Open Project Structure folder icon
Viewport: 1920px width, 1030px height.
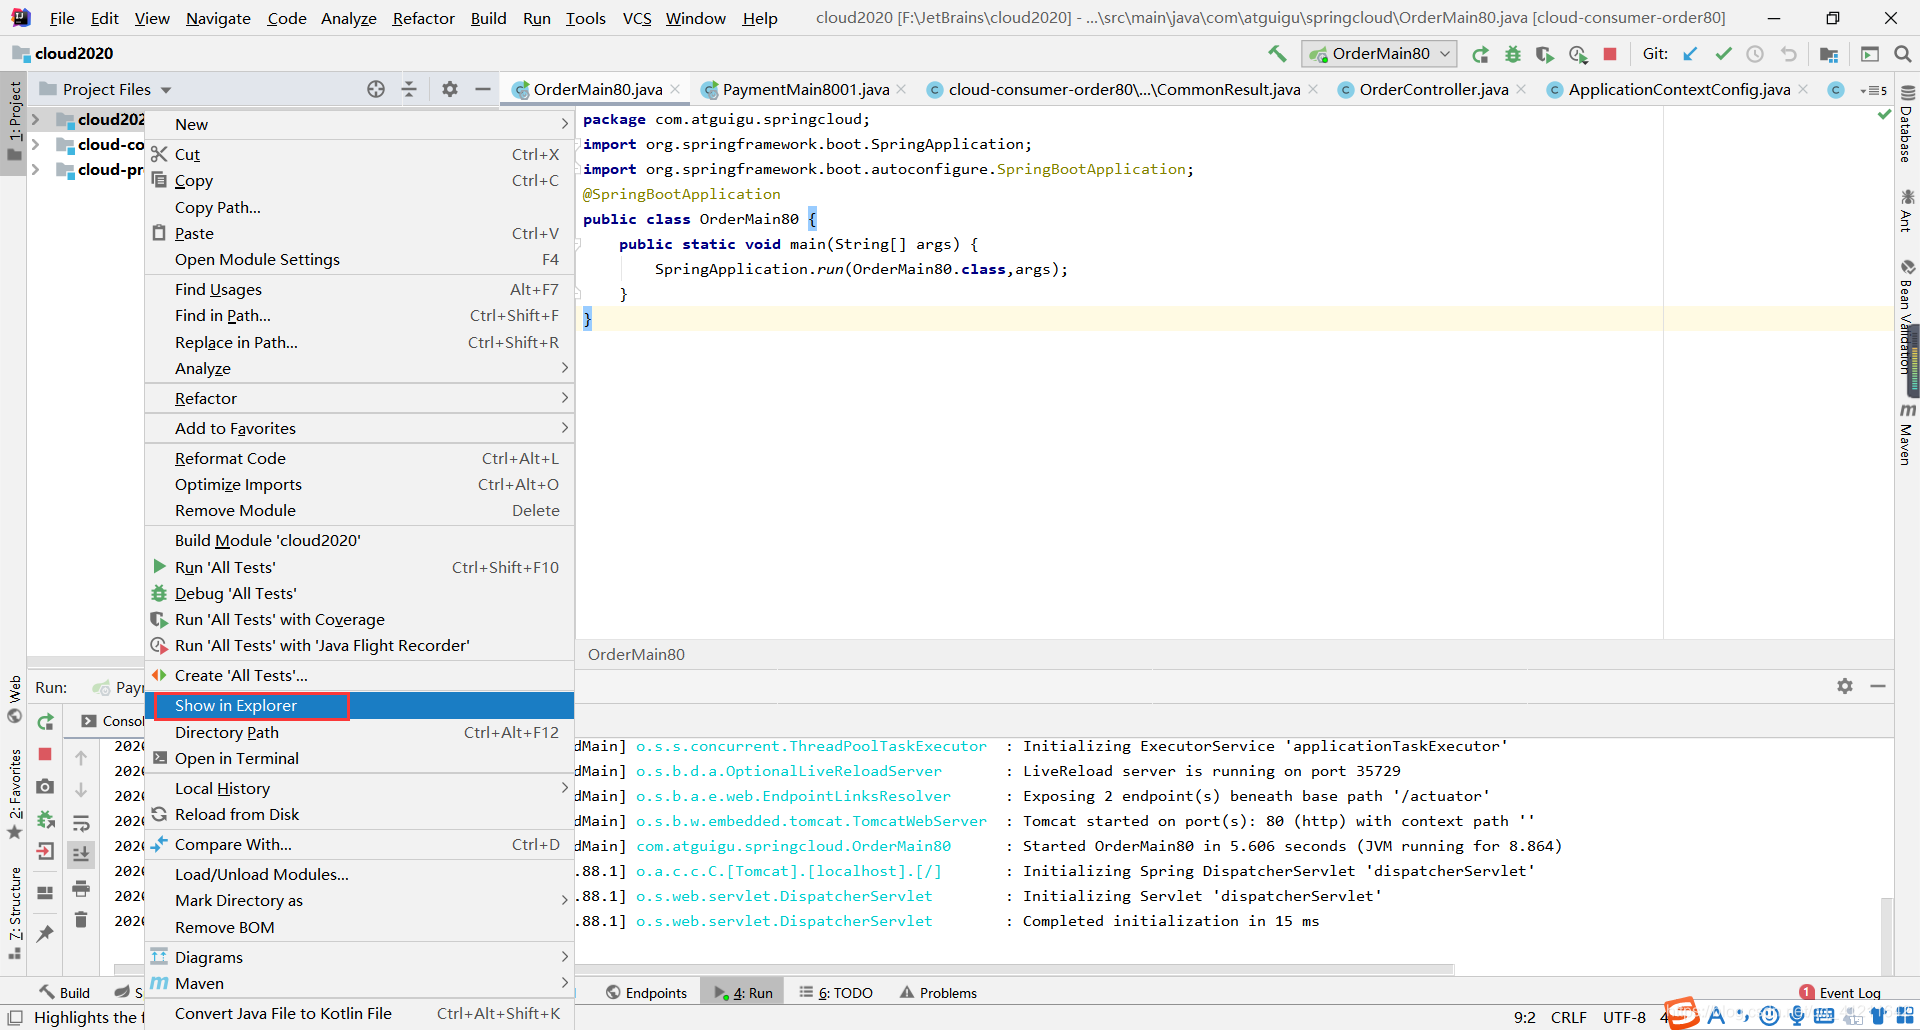click(x=1829, y=54)
